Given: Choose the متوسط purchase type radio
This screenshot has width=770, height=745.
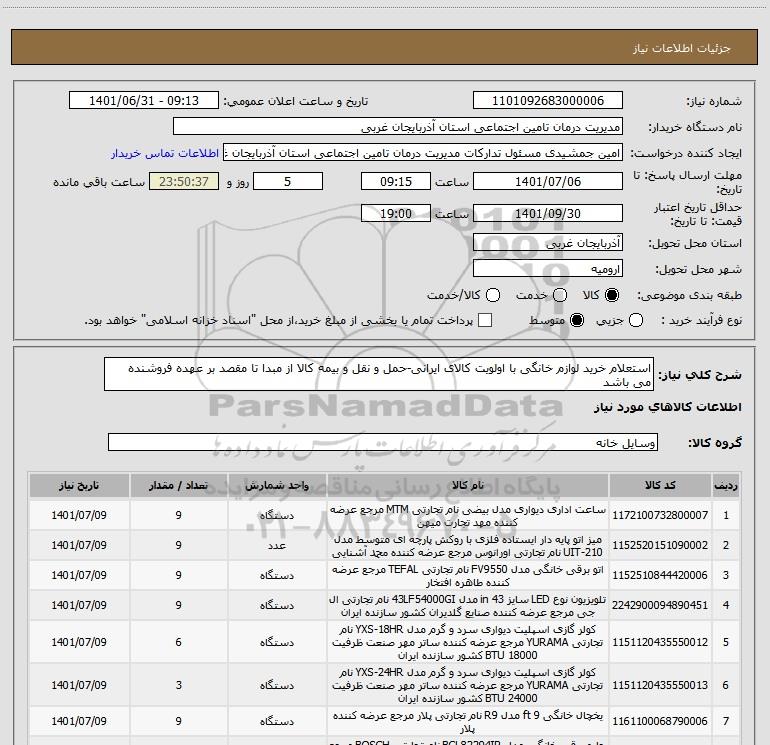Looking at the screenshot, I should click(x=577, y=321).
